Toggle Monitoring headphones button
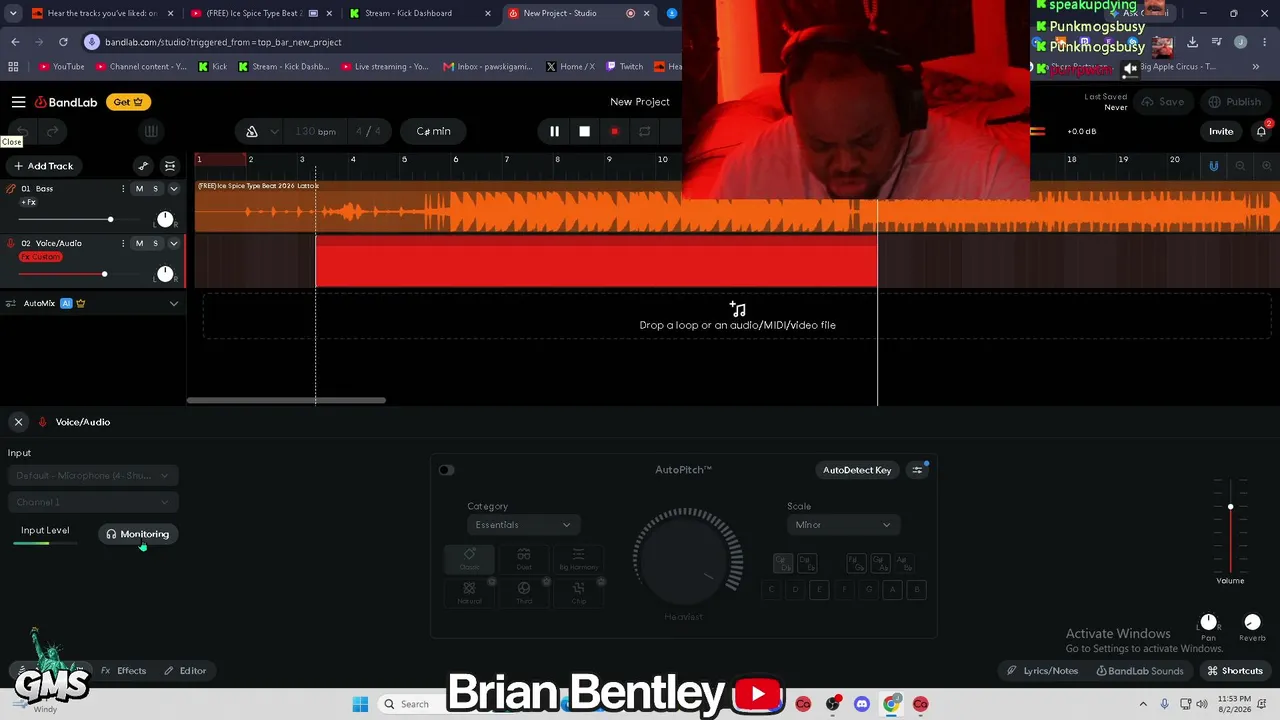This screenshot has width=1280, height=720. tap(138, 534)
